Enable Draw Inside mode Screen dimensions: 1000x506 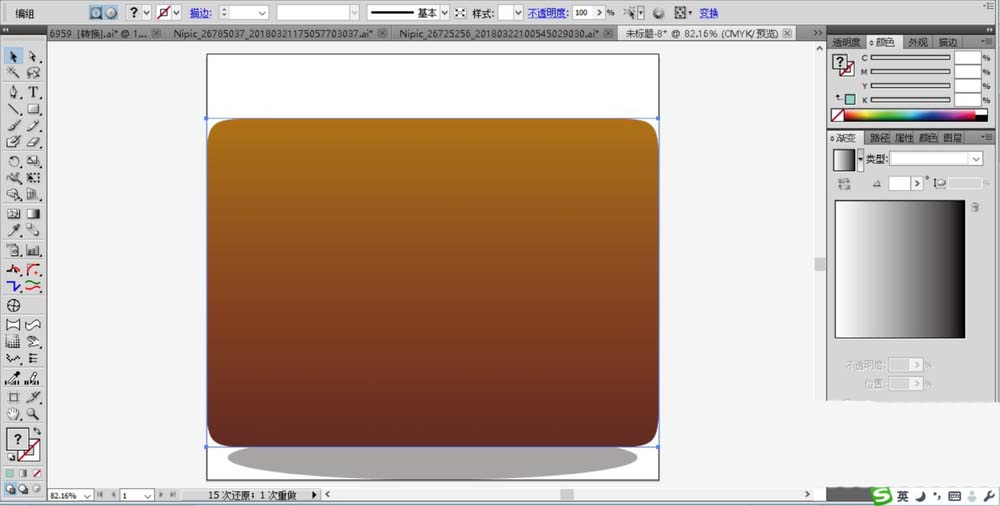(36, 489)
